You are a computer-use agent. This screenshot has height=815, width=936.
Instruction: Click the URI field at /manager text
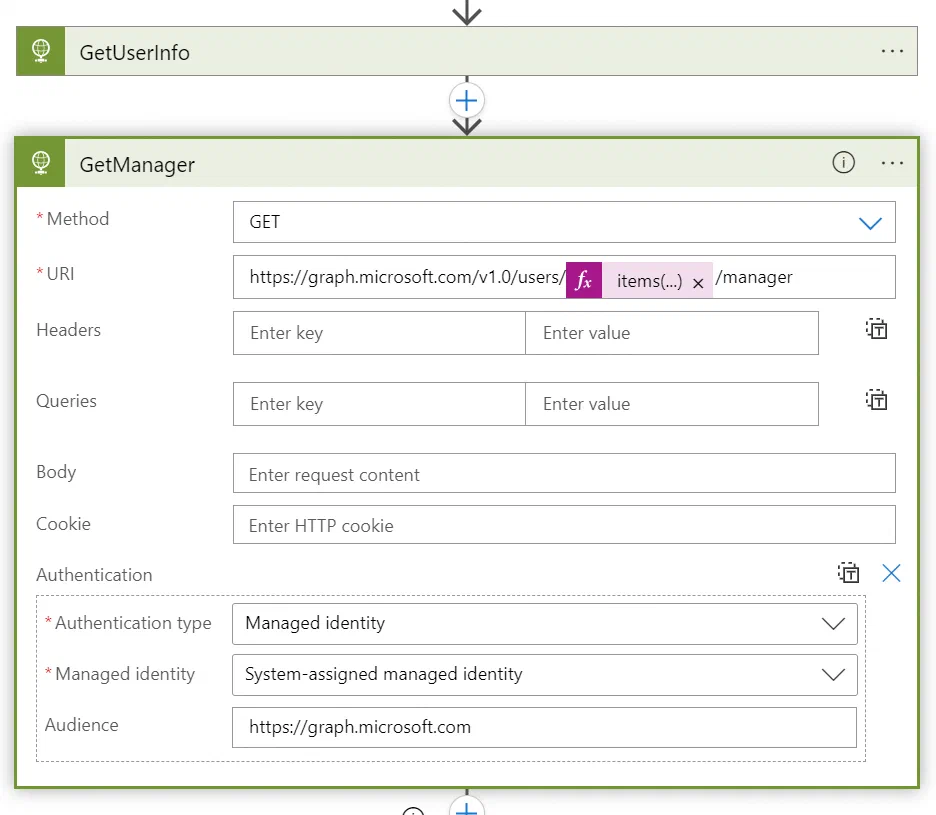[754, 277]
